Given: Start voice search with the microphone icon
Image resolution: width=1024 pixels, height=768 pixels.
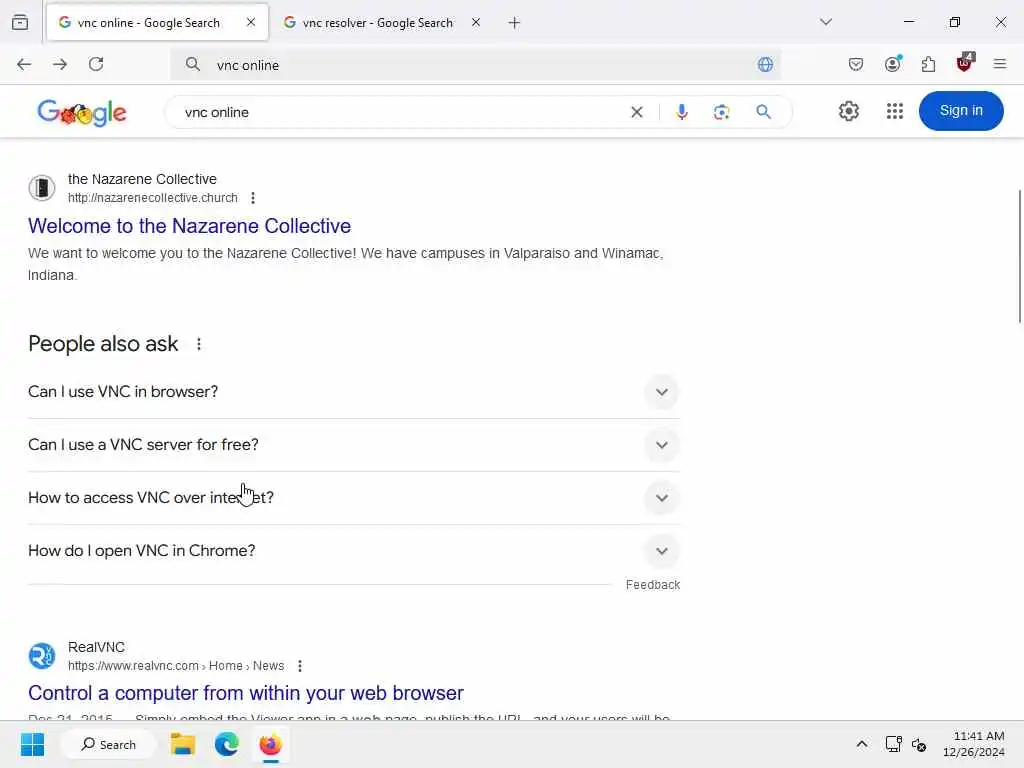Looking at the screenshot, I should (x=682, y=112).
